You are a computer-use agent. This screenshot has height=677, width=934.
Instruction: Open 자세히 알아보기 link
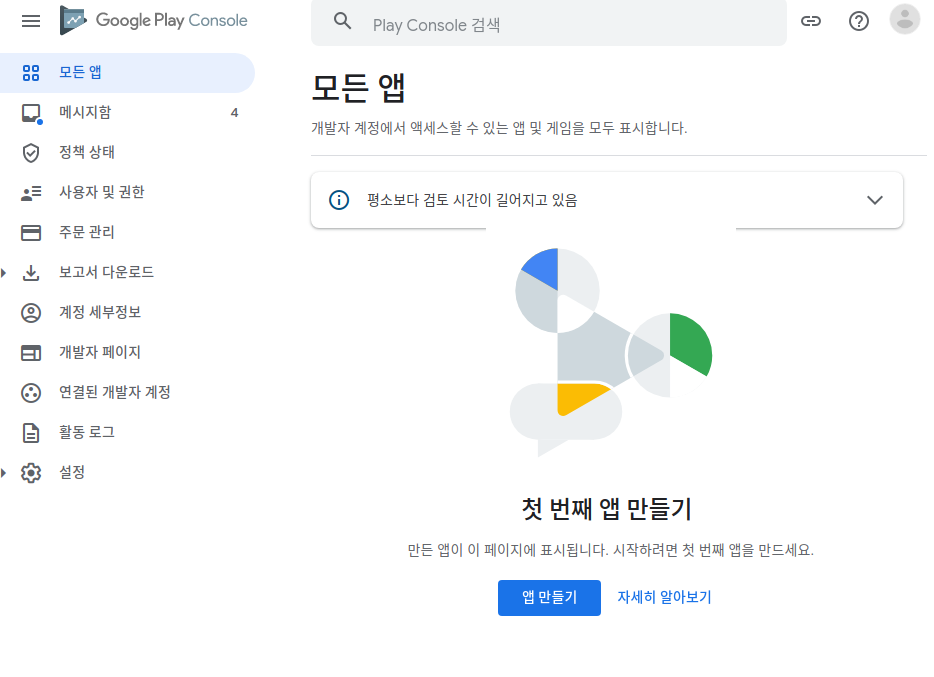(x=664, y=597)
